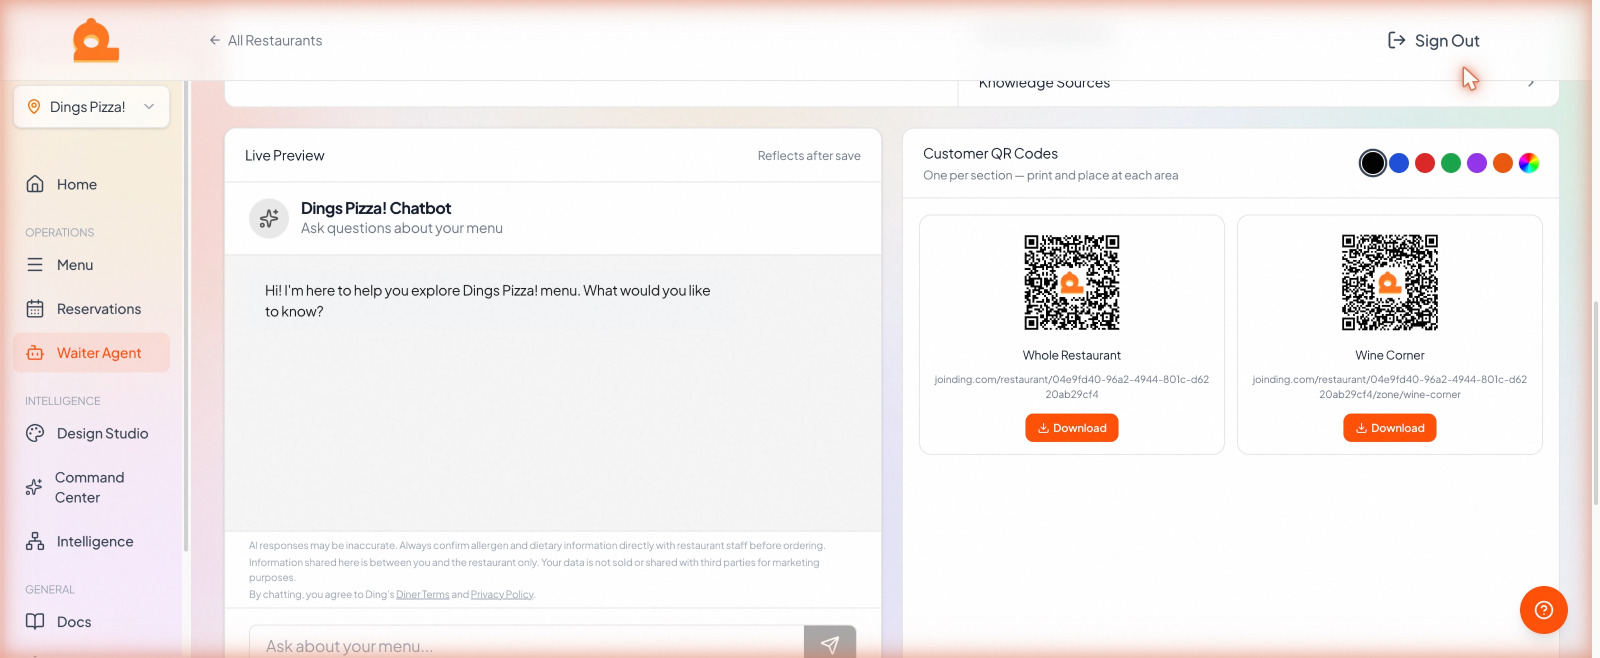1600x658 pixels.
Task: Select the blue QR color swatch
Action: pyautogui.click(x=1399, y=163)
